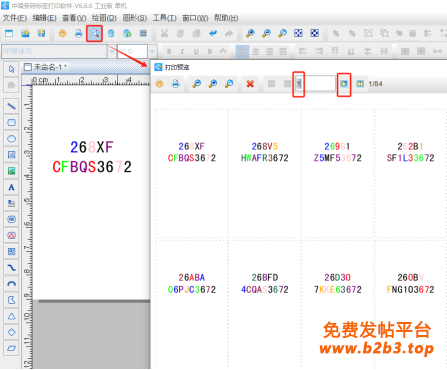Open the 文件(F) menu

click(15, 18)
